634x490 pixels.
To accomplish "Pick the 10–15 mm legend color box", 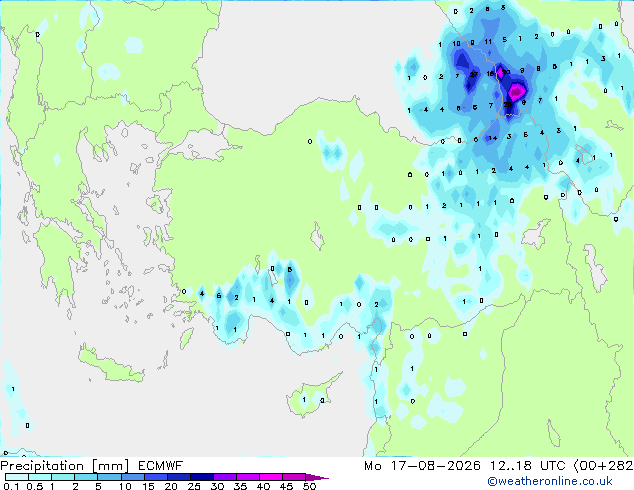I will pyautogui.click(x=132, y=477).
